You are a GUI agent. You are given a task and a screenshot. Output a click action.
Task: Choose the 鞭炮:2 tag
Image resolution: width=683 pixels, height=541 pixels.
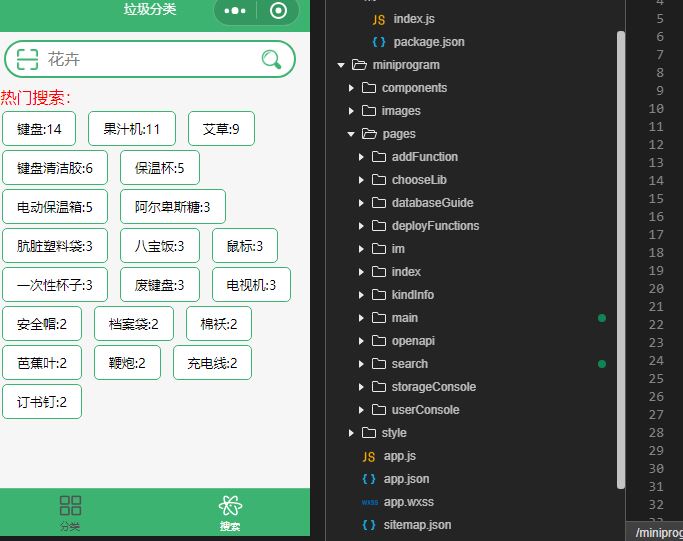[x=127, y=363]
